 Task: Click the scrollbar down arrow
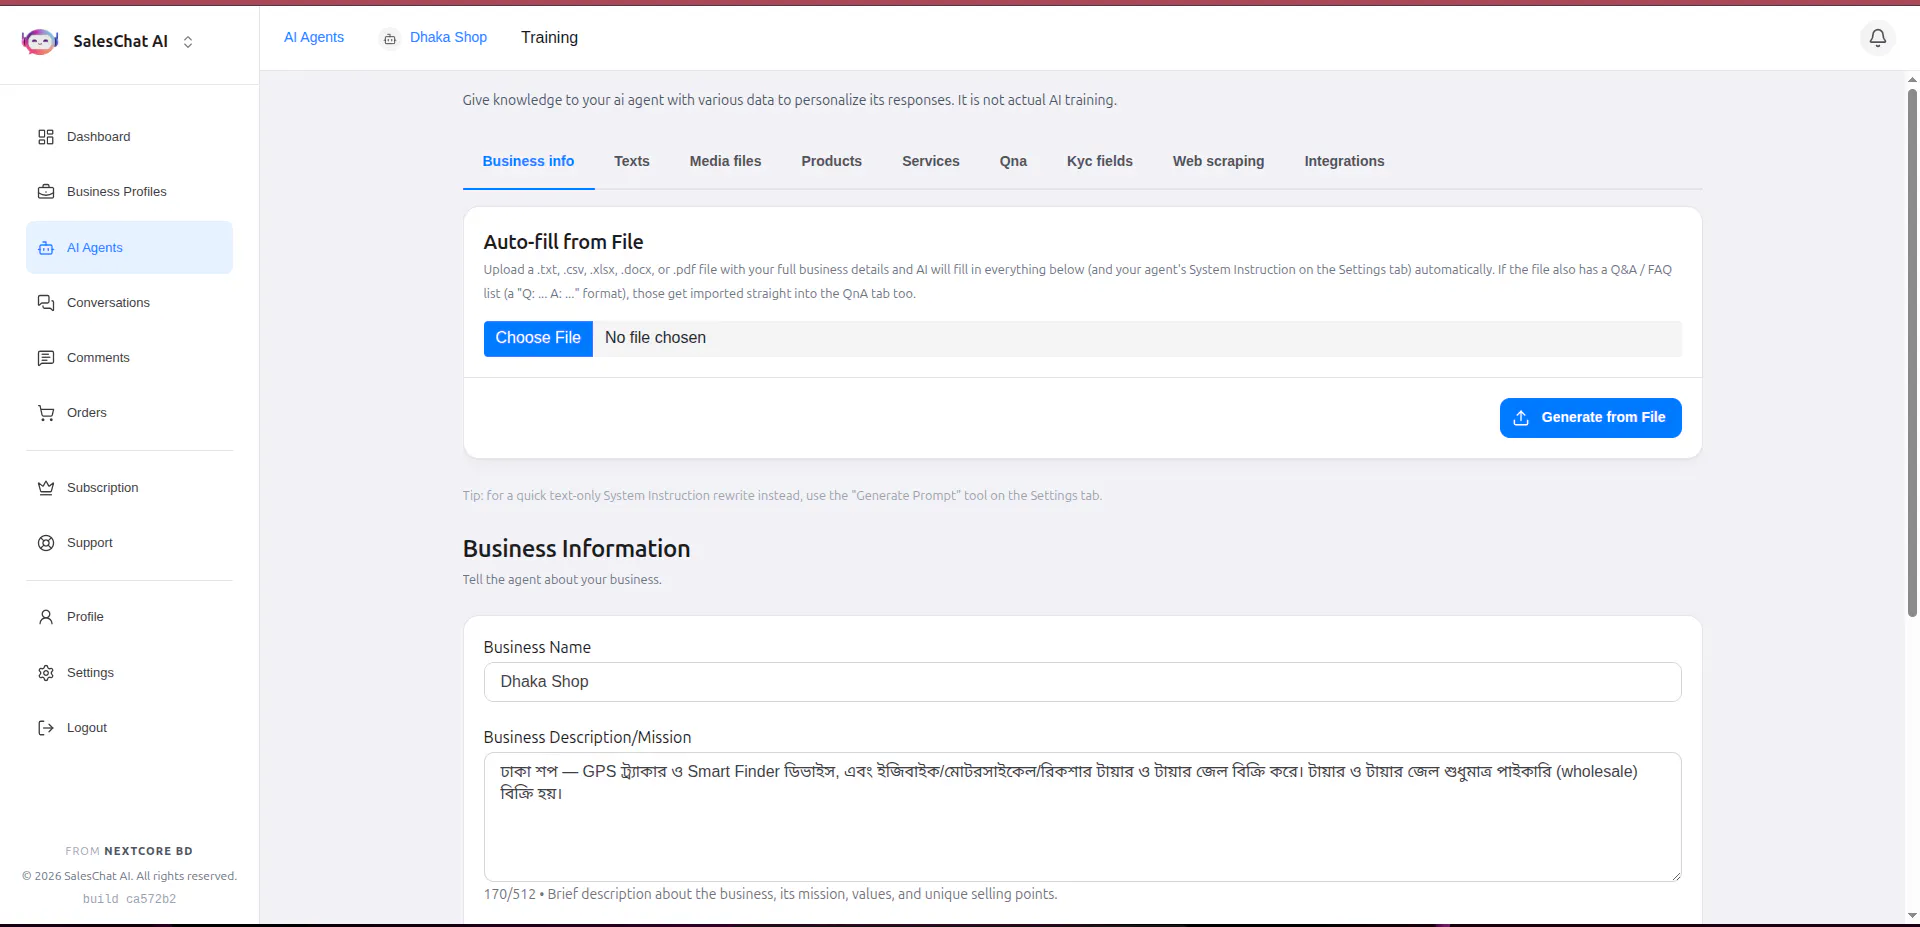(1912, 915)
